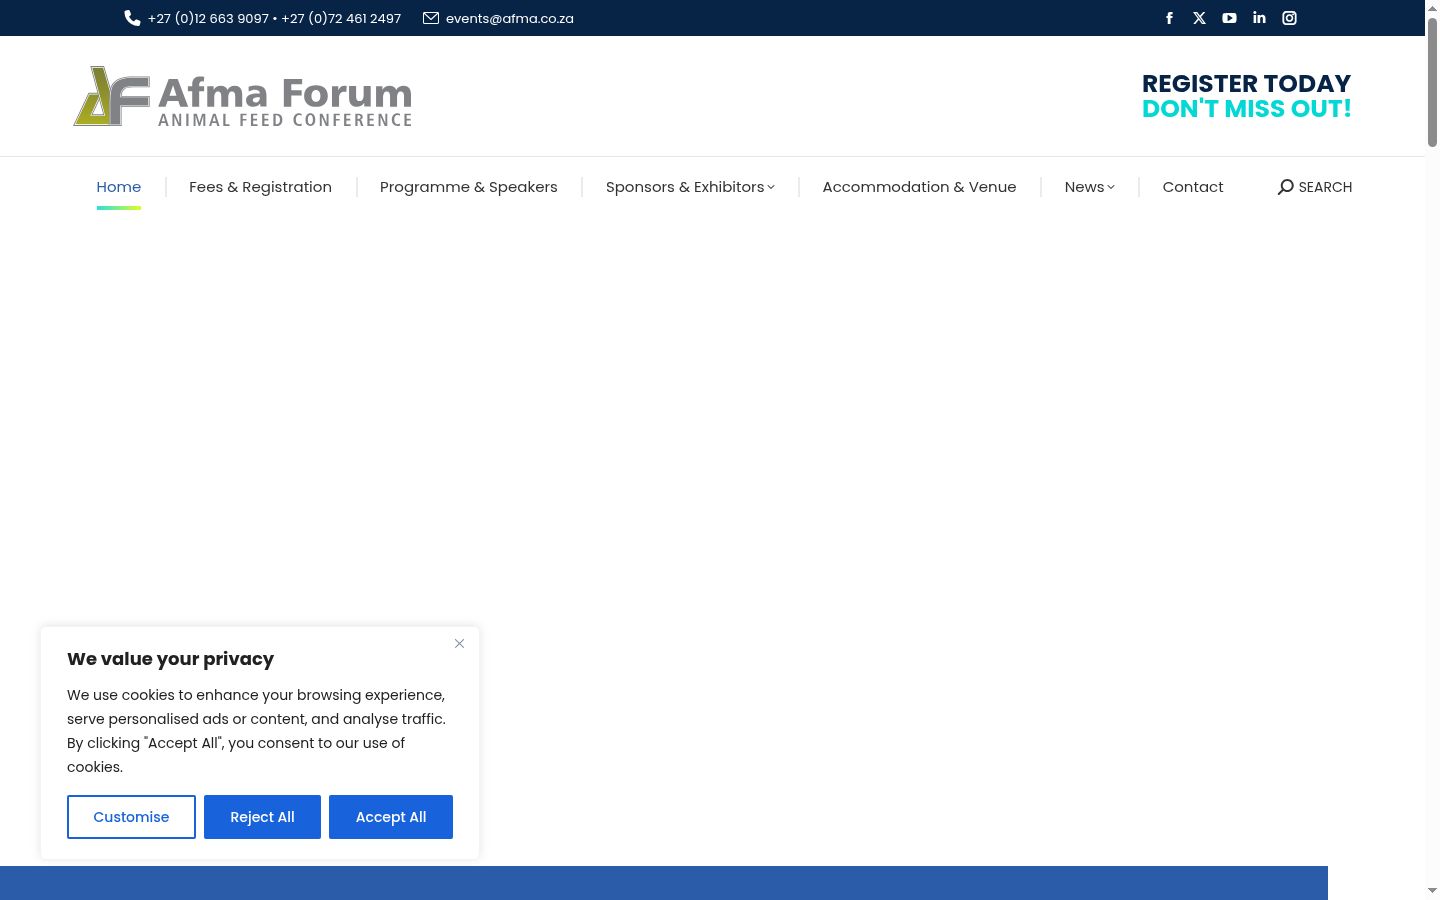Reject all cookies
The height and width of the screenshot is (900, 1440).
(x=262, y=817)
